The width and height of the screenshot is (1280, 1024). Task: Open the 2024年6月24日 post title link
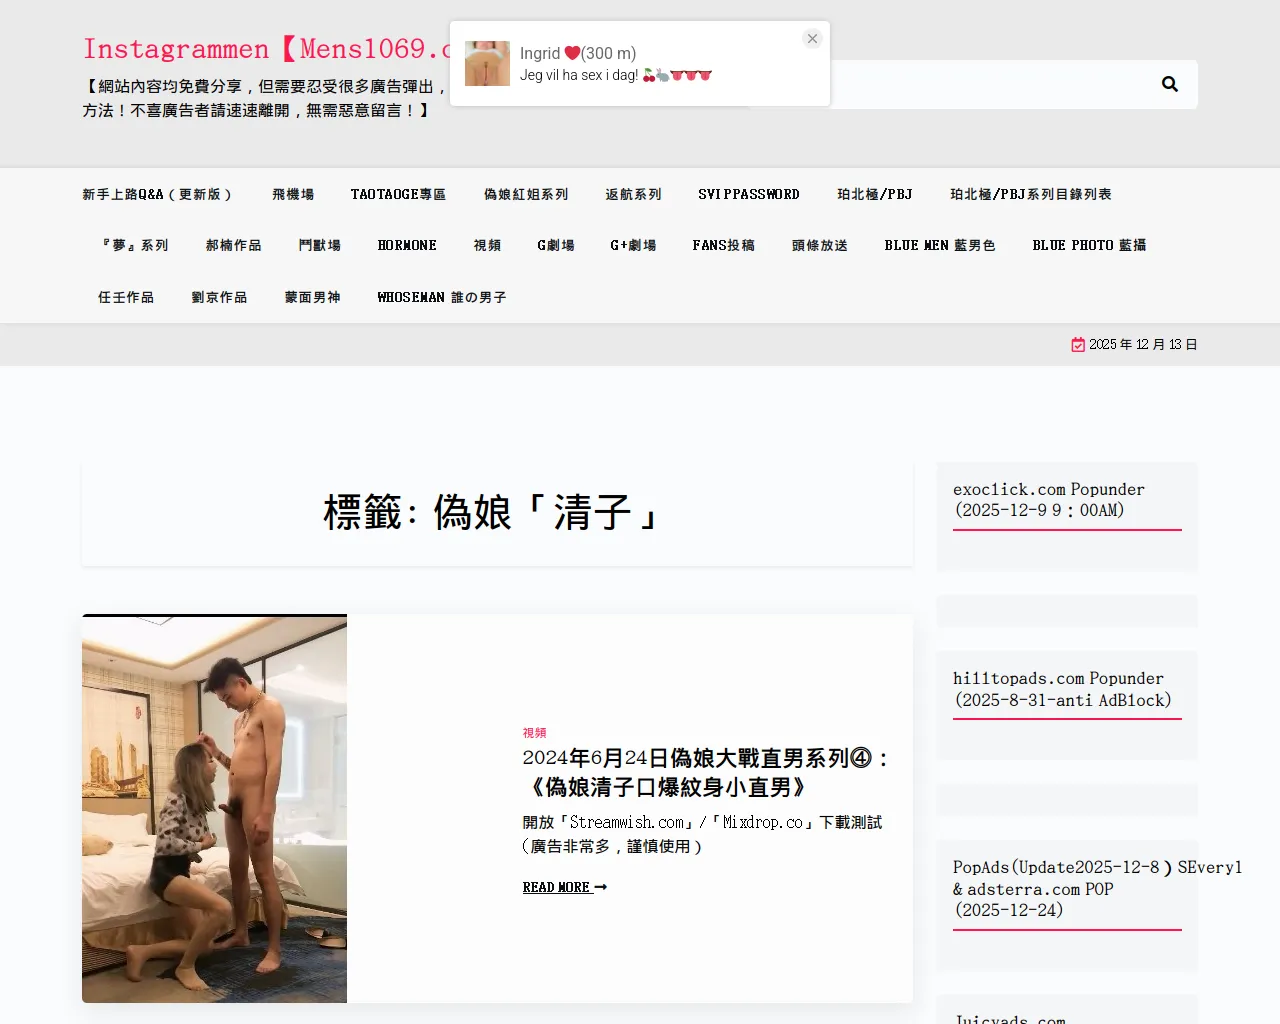click(706, 773)
